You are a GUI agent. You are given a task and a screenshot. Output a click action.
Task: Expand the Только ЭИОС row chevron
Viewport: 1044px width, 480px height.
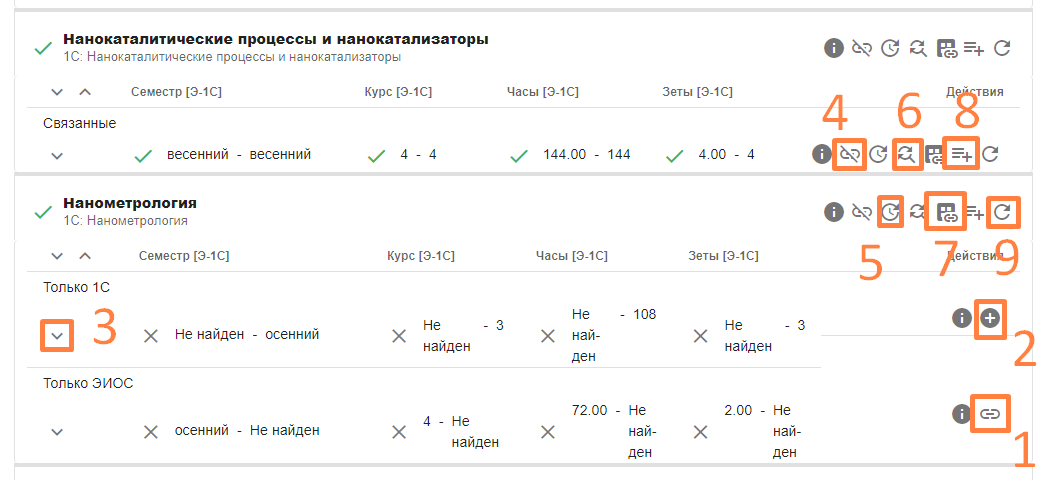point(57,431)
